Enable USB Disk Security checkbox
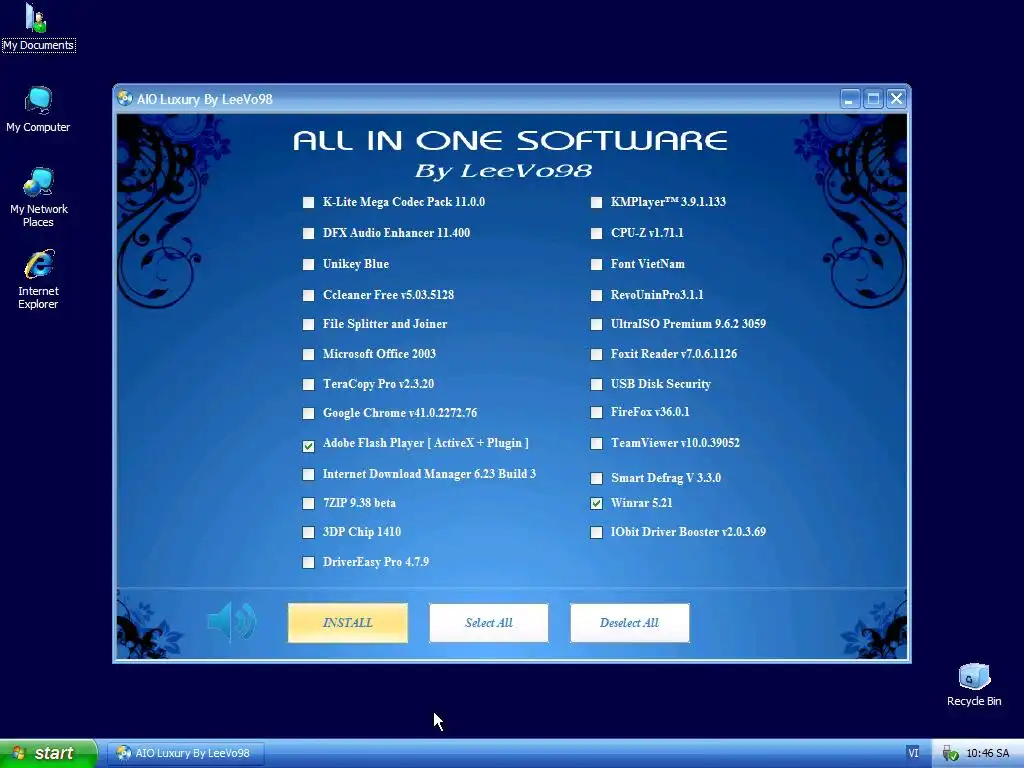Screen dimensions: 1024x768 [x=596, y=385]
